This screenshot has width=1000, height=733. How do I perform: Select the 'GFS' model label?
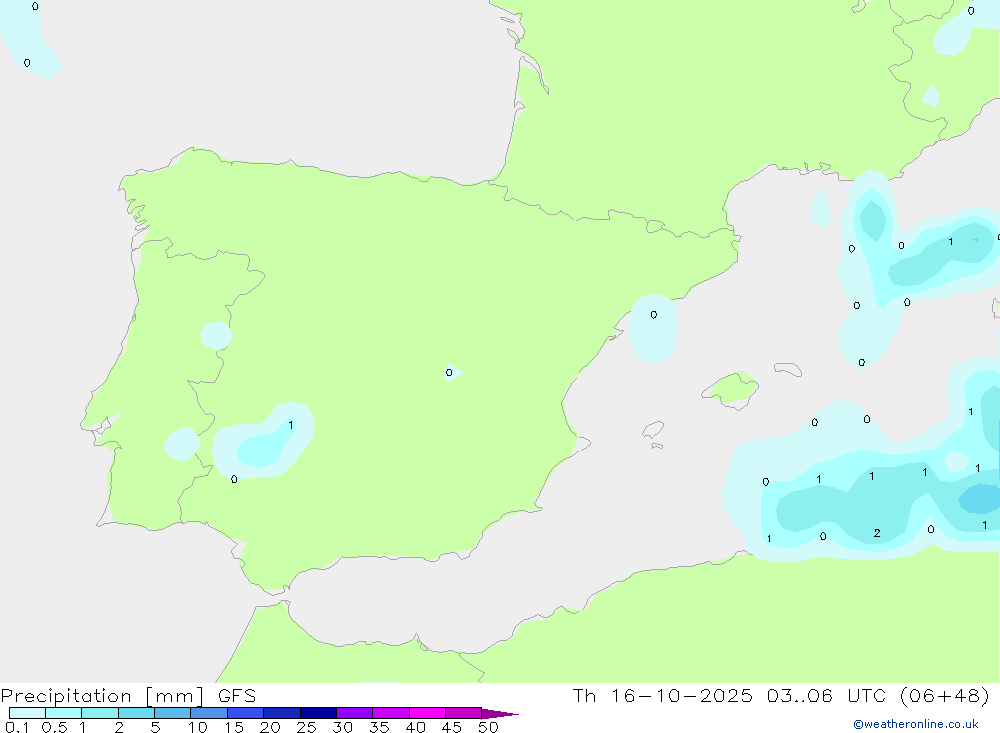237,695
